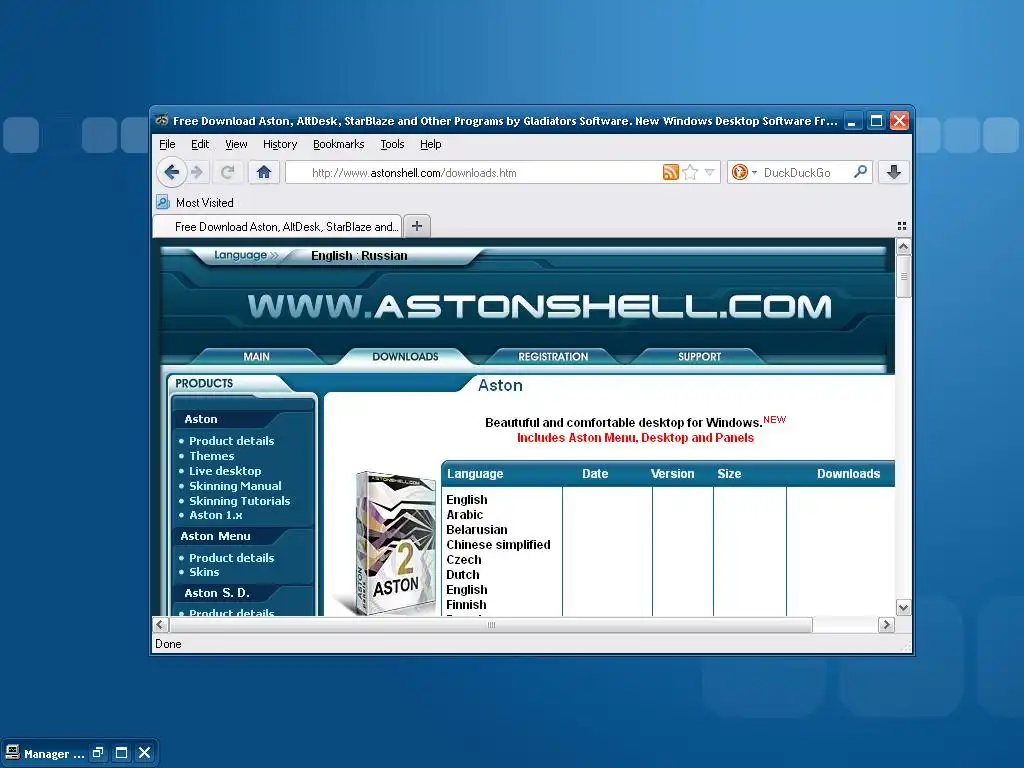Screen dimensions: 1024x768
Task: Select Czech in the language list
Action: click(x=464, y=560)
